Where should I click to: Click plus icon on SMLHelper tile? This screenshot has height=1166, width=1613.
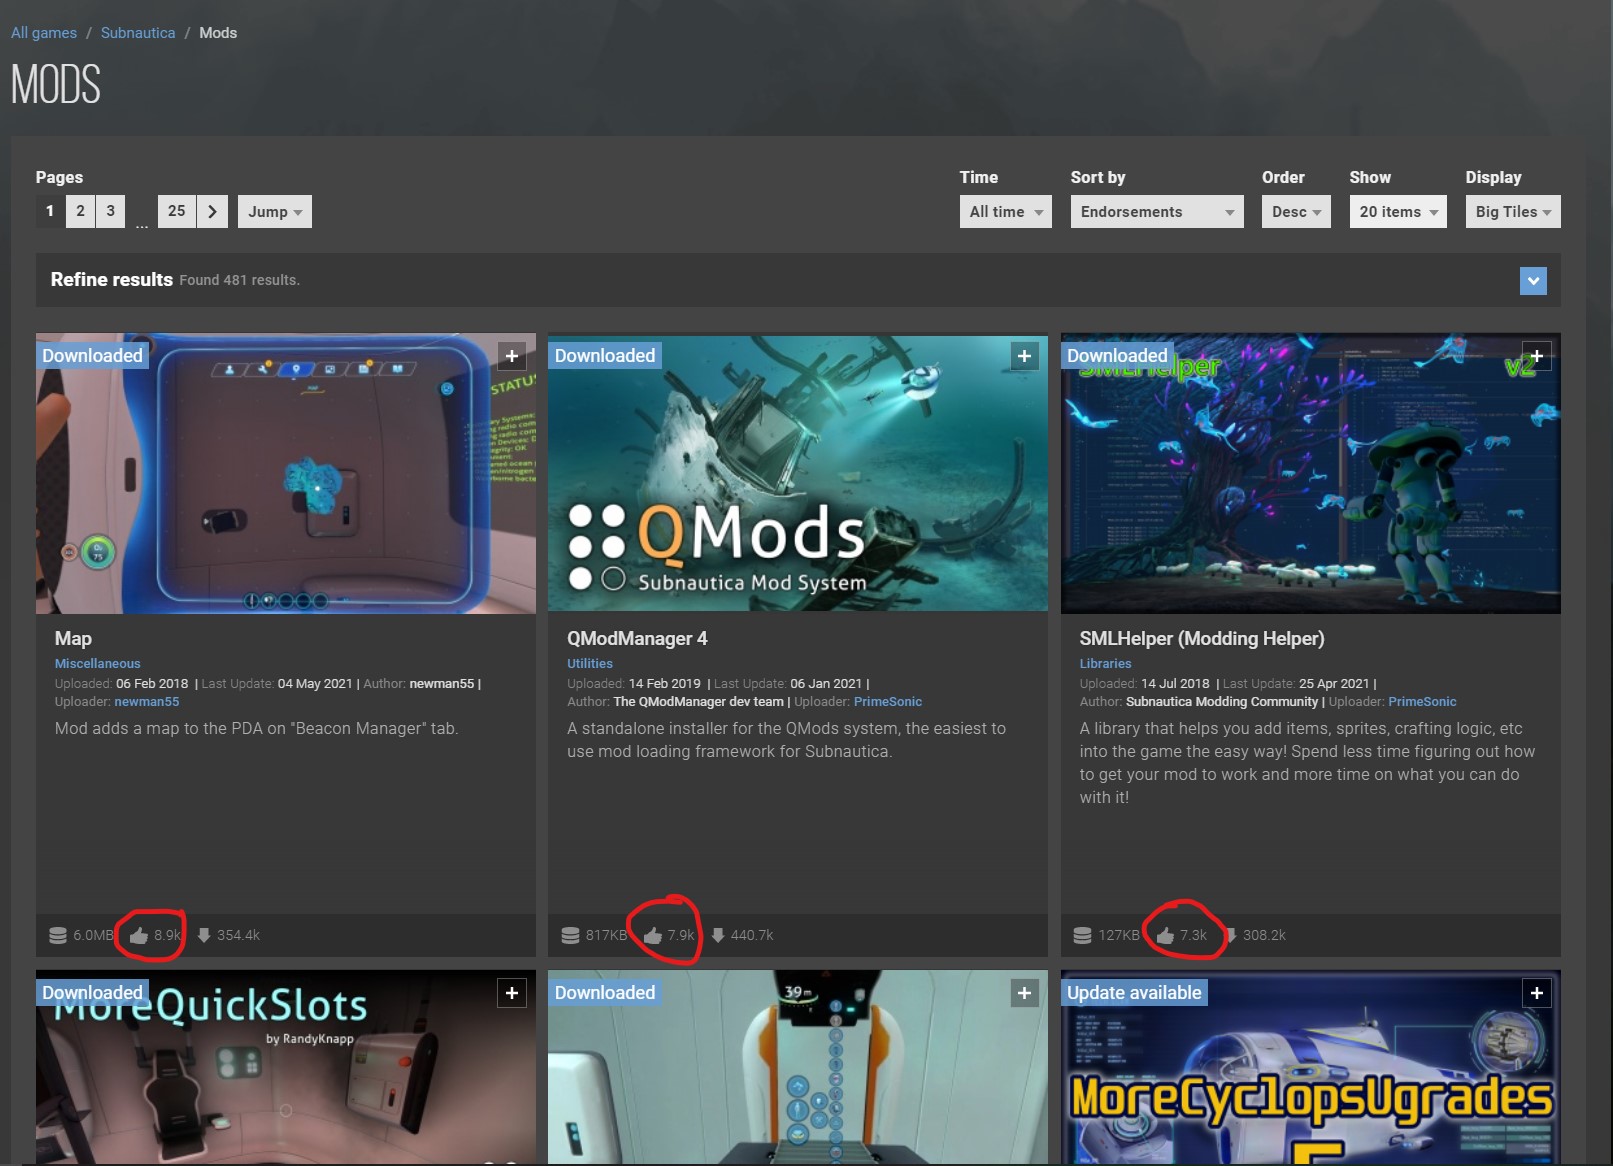tap(1537, 356)
